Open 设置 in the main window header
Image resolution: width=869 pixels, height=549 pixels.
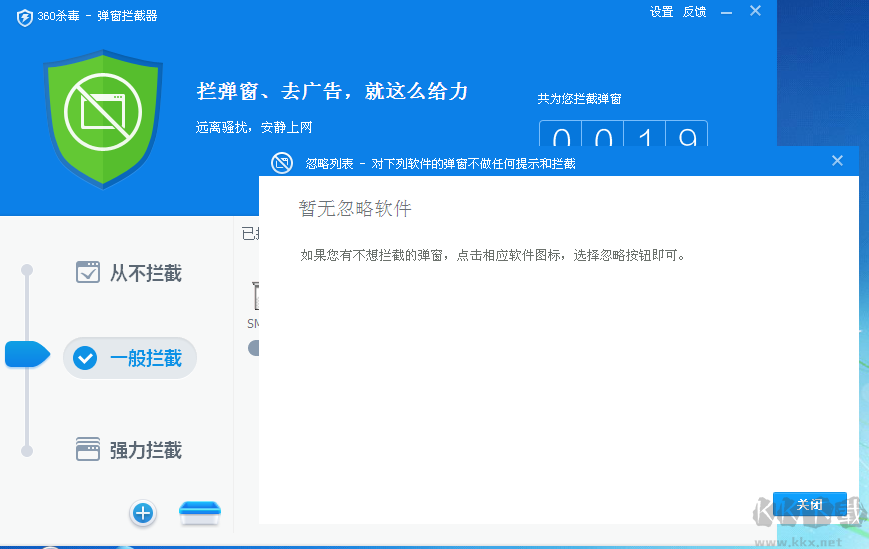661,12
